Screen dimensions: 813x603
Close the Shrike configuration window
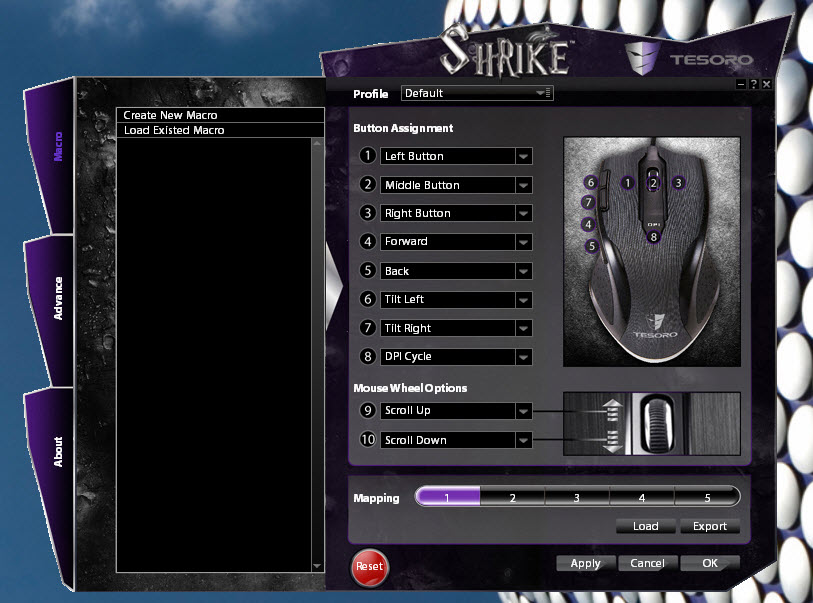[x=767, y=84]
